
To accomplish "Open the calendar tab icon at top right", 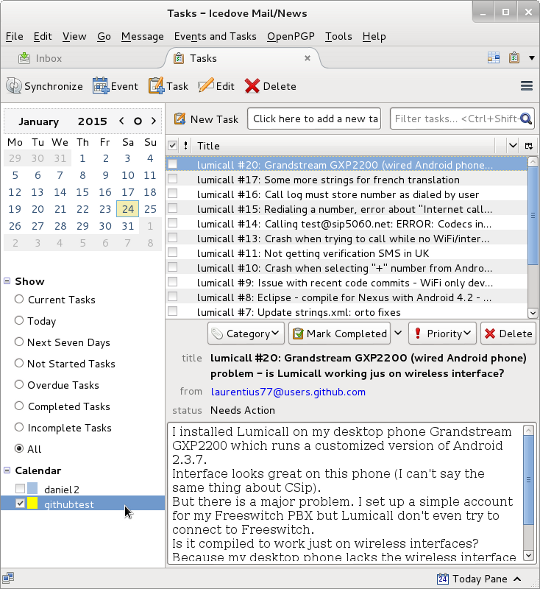I will pos(494,57).
